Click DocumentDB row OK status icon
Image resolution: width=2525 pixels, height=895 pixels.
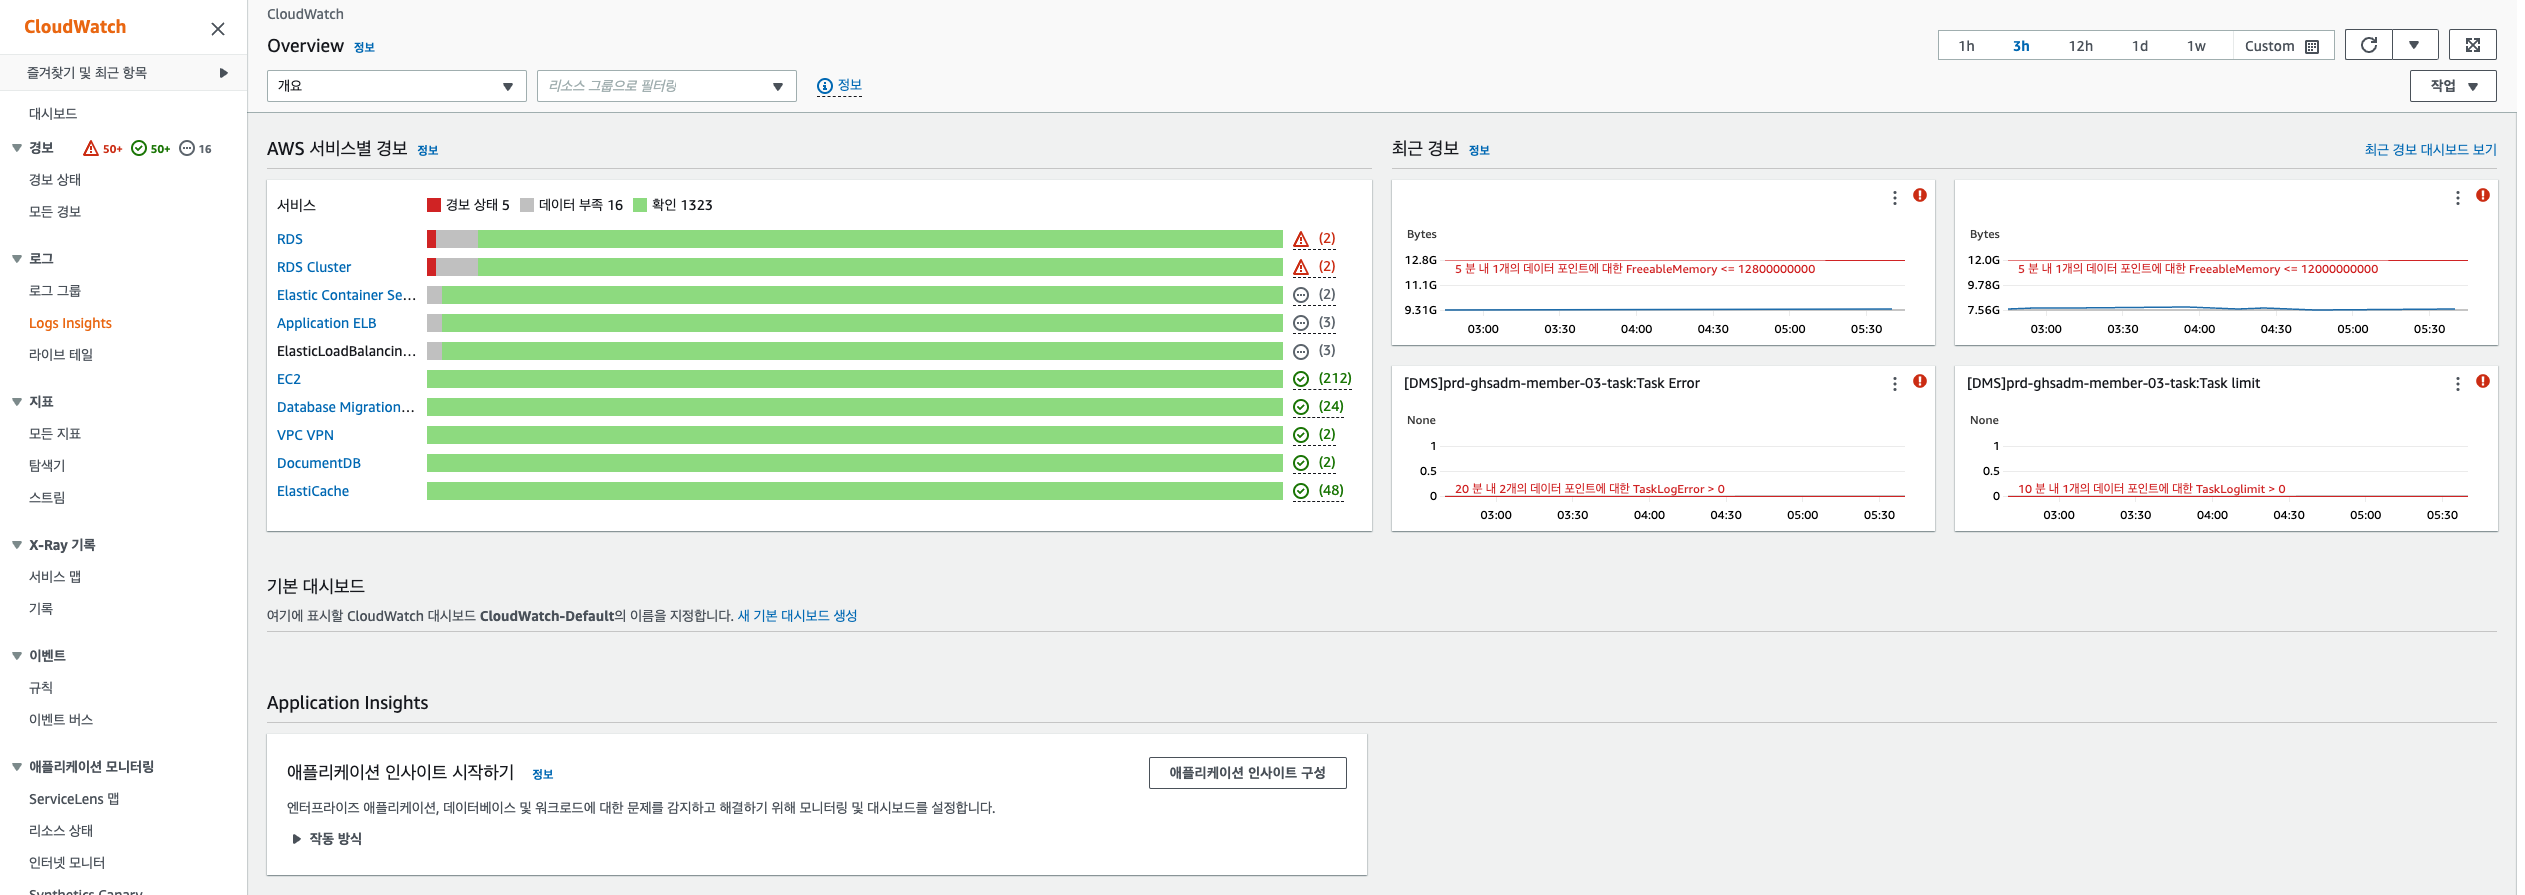coord(1301,463)
